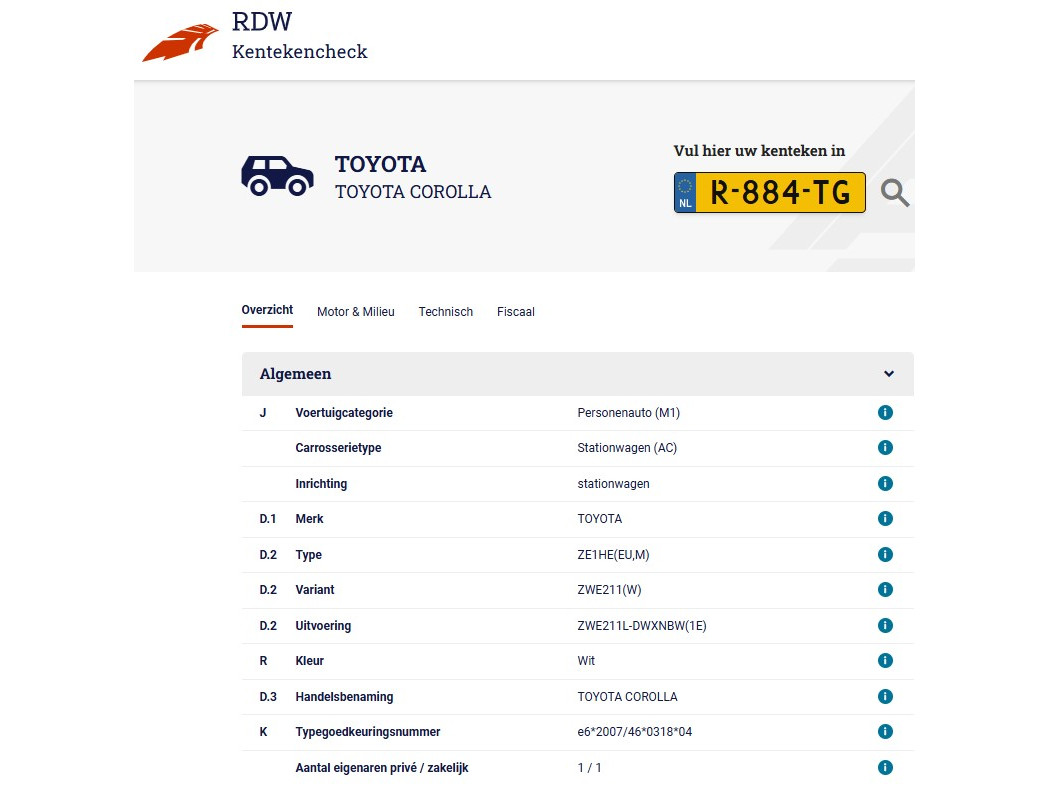Click the Algemeen section header text

click(295, 374)
